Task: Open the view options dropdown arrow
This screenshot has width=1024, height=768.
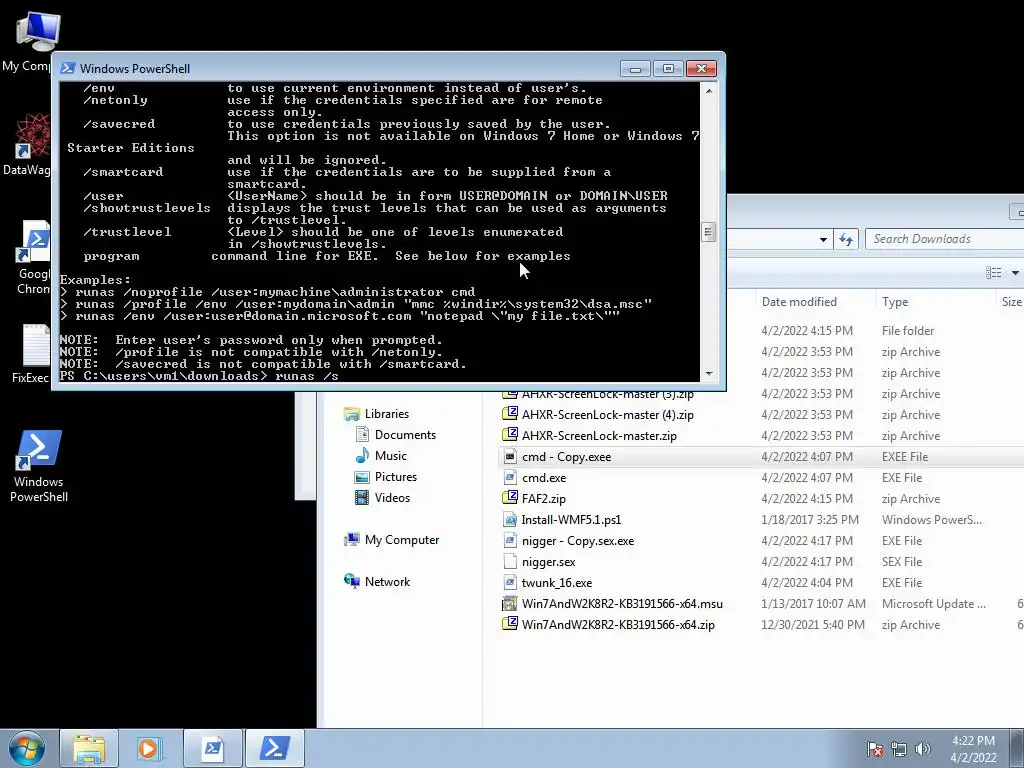Action: click(1015, 273)
